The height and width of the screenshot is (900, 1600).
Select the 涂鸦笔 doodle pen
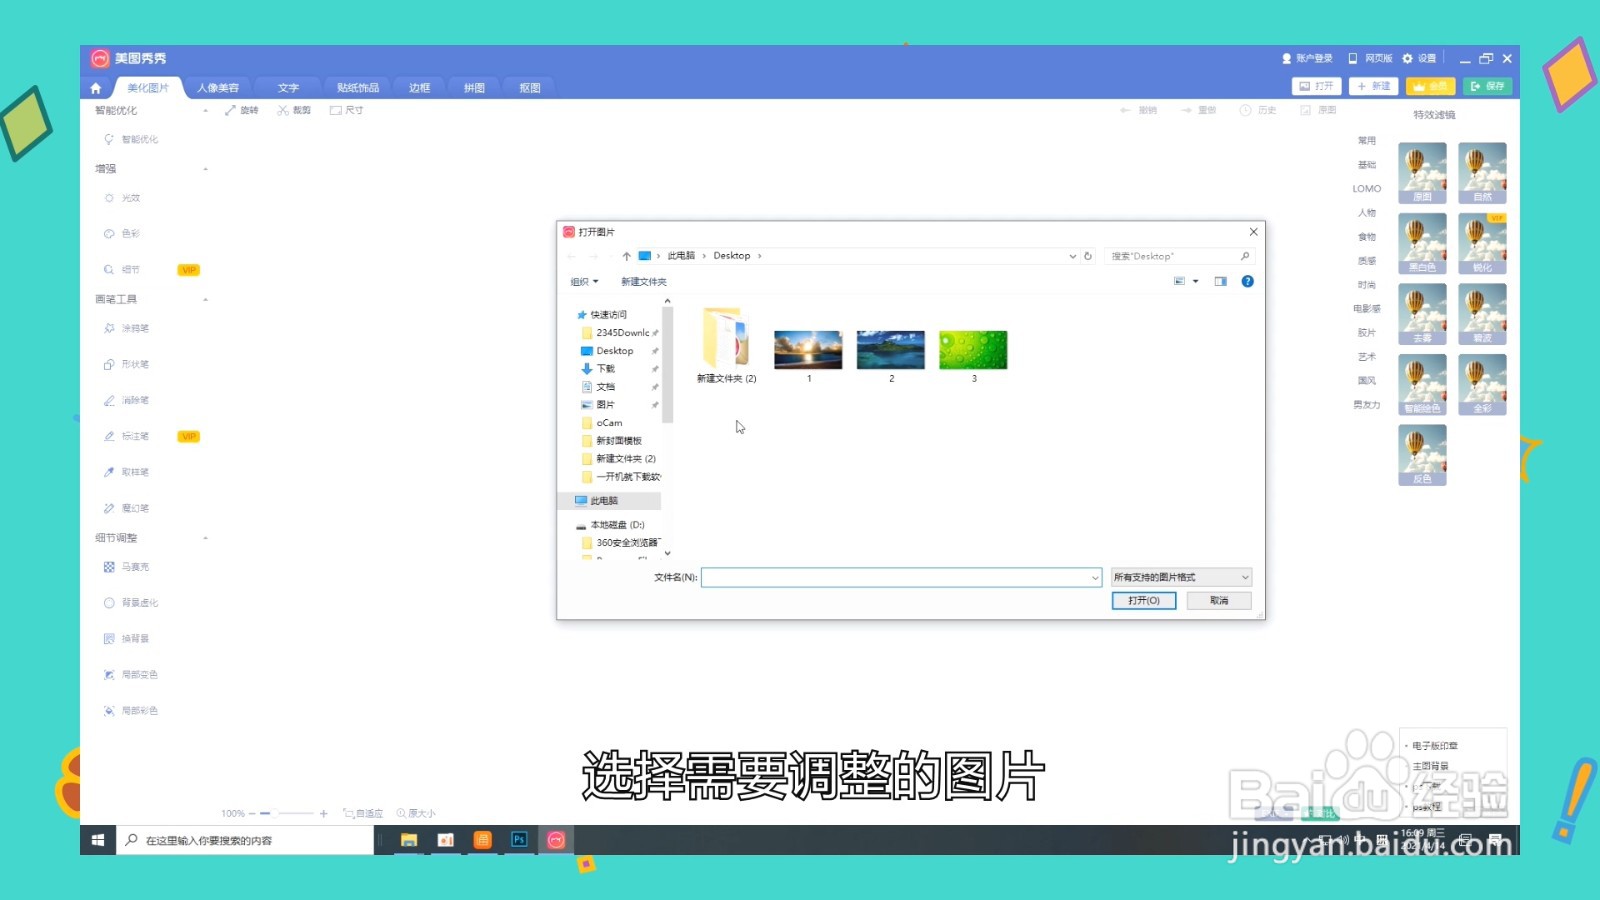pos(126,328)
